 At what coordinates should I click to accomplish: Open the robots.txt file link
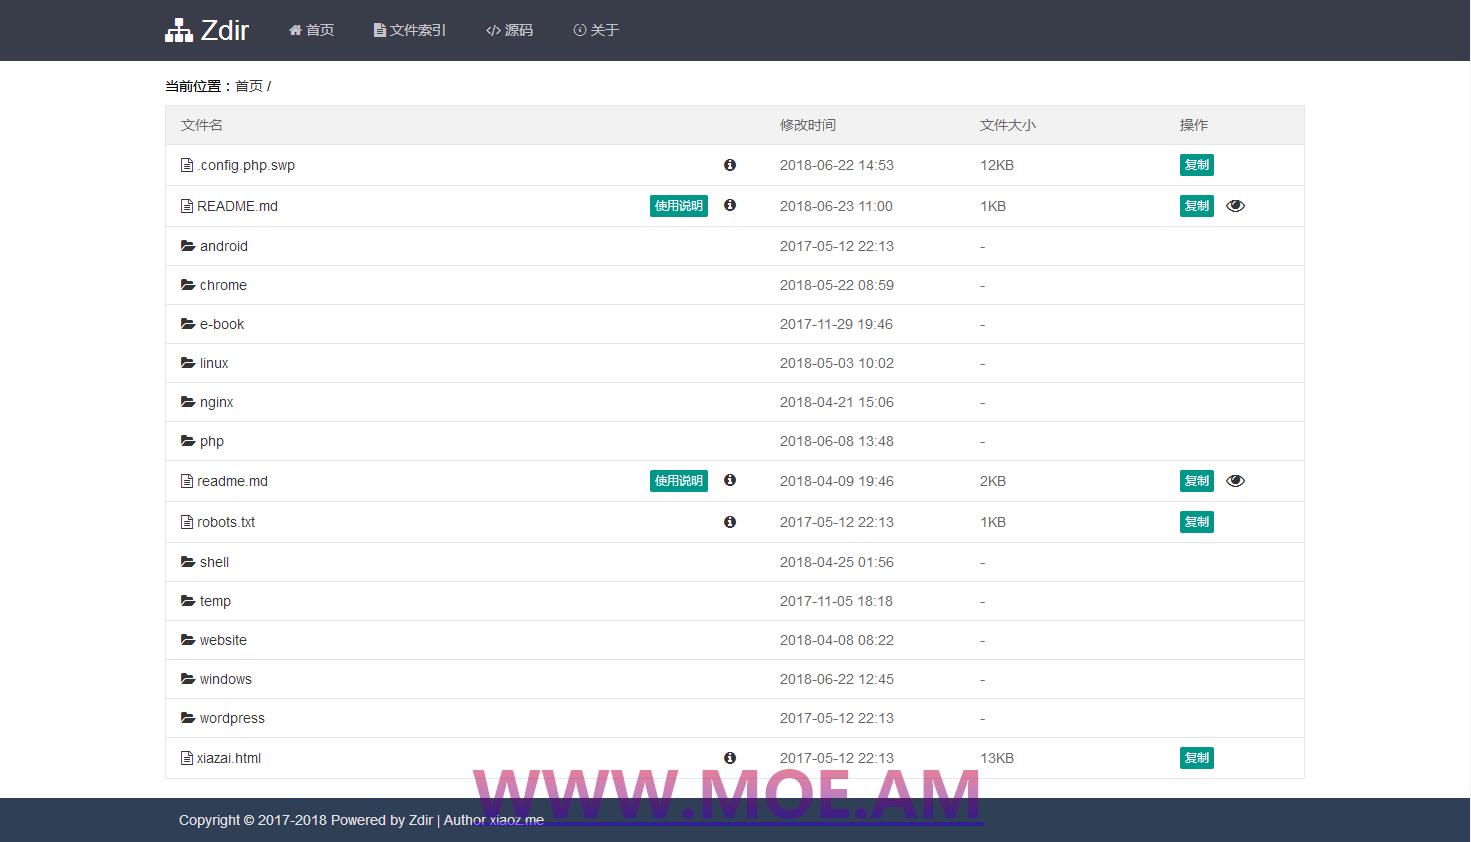(x=226, y=522)
